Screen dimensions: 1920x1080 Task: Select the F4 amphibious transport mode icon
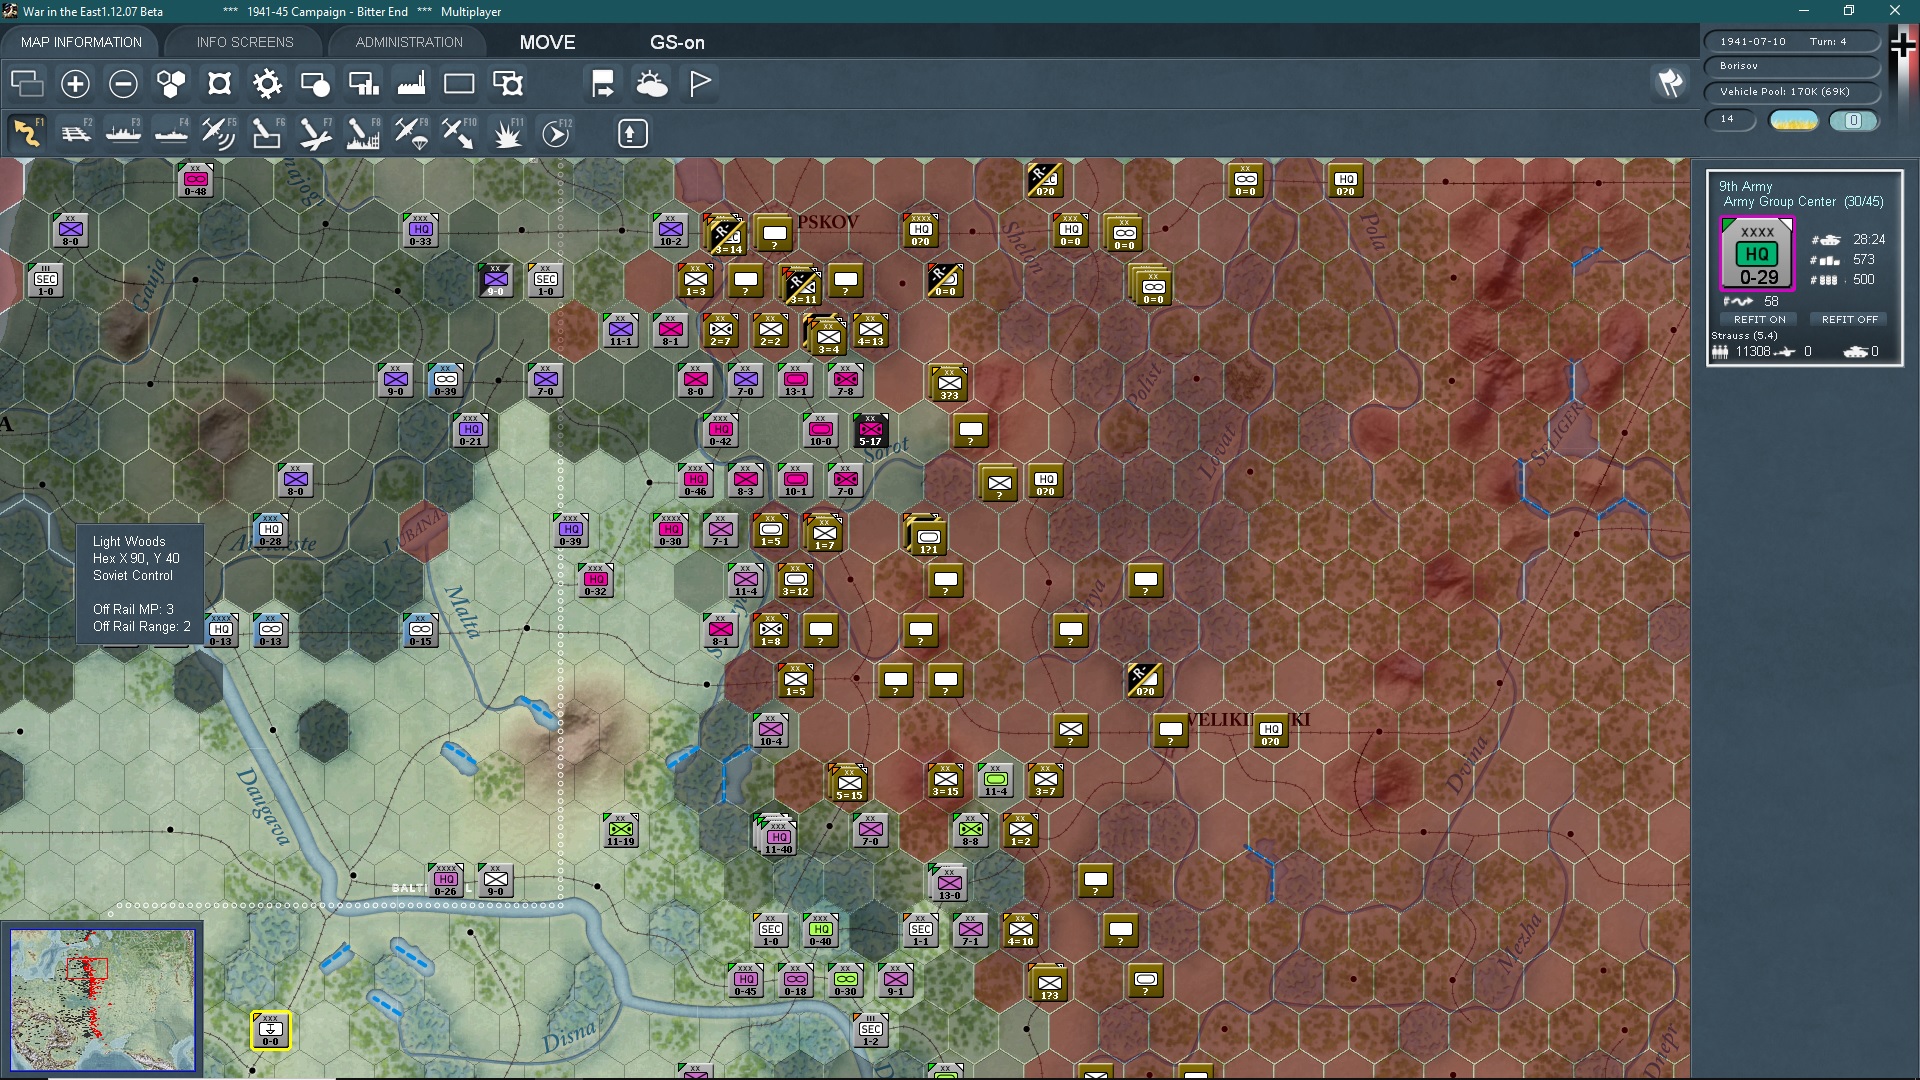coord(171,133)
